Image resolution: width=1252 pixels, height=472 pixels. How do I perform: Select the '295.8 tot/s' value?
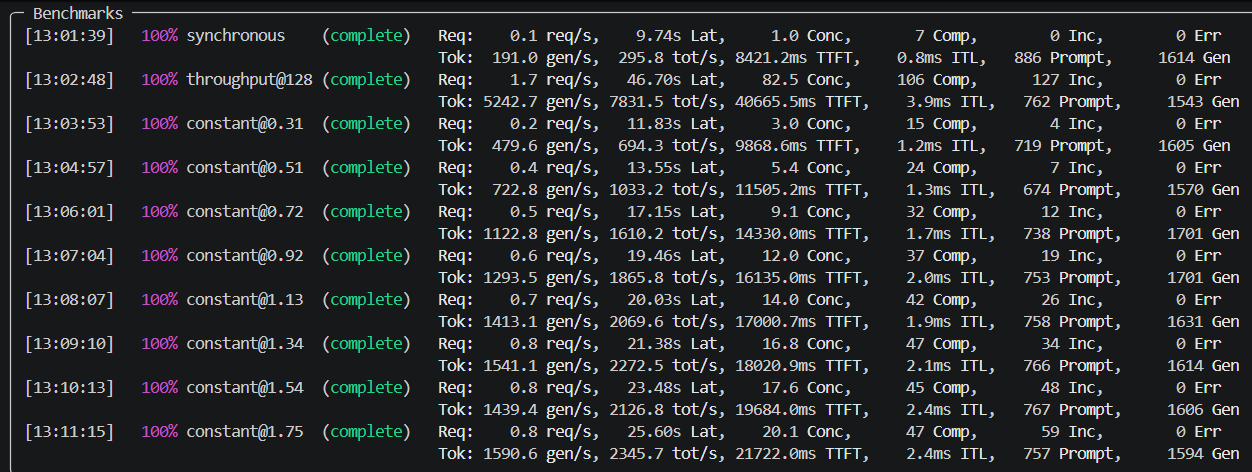point(665,58)
